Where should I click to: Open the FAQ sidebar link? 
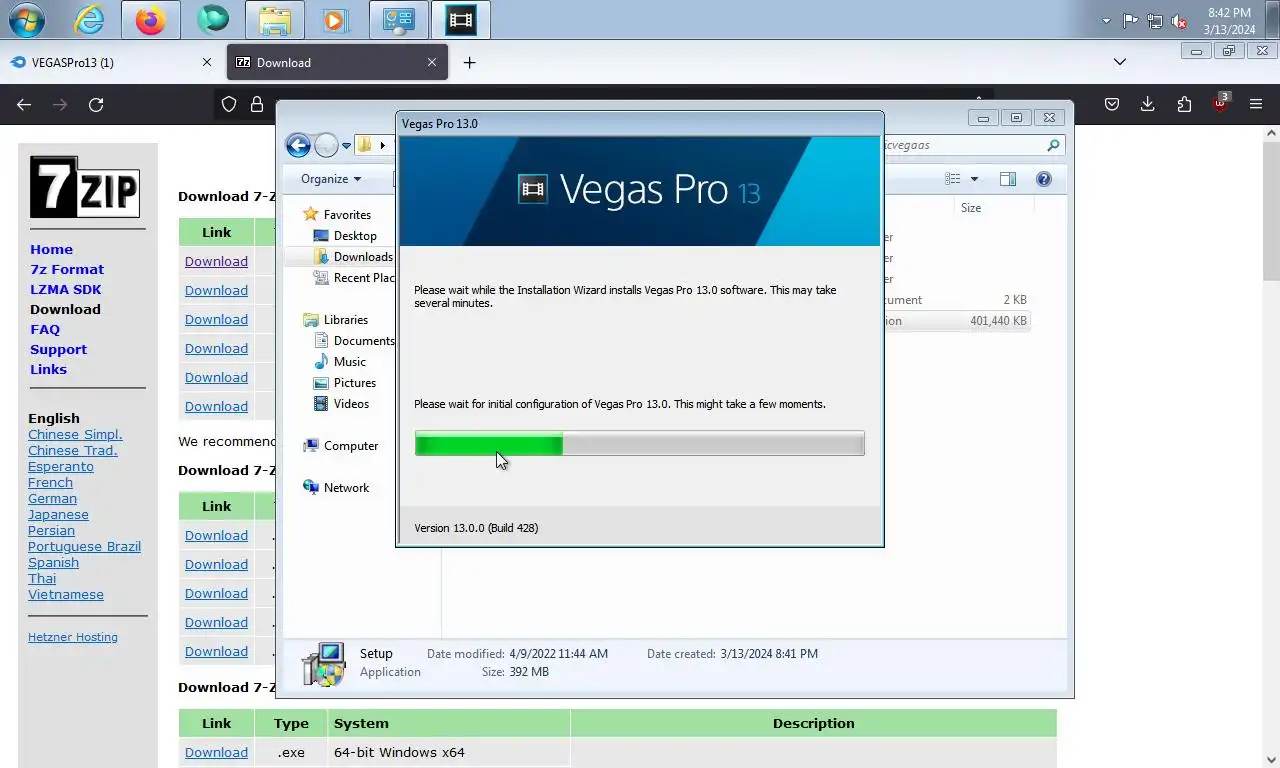click(45, 329)
